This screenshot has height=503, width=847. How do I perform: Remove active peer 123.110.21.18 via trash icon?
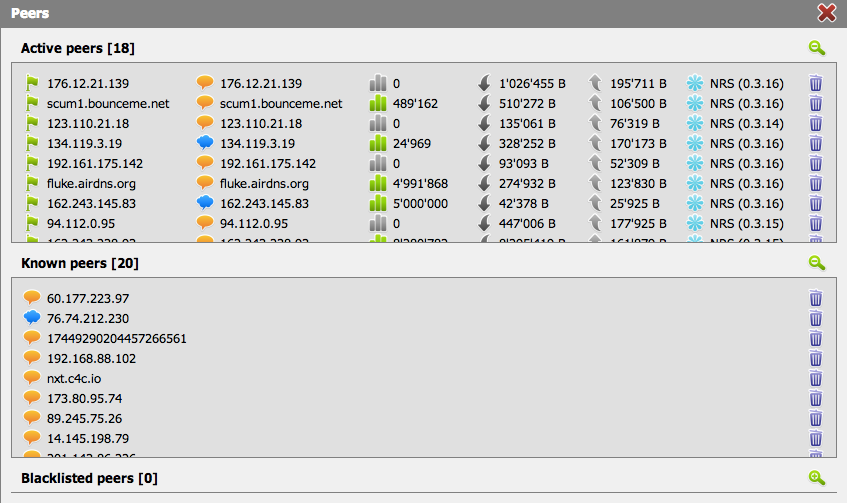click(816, 123)
